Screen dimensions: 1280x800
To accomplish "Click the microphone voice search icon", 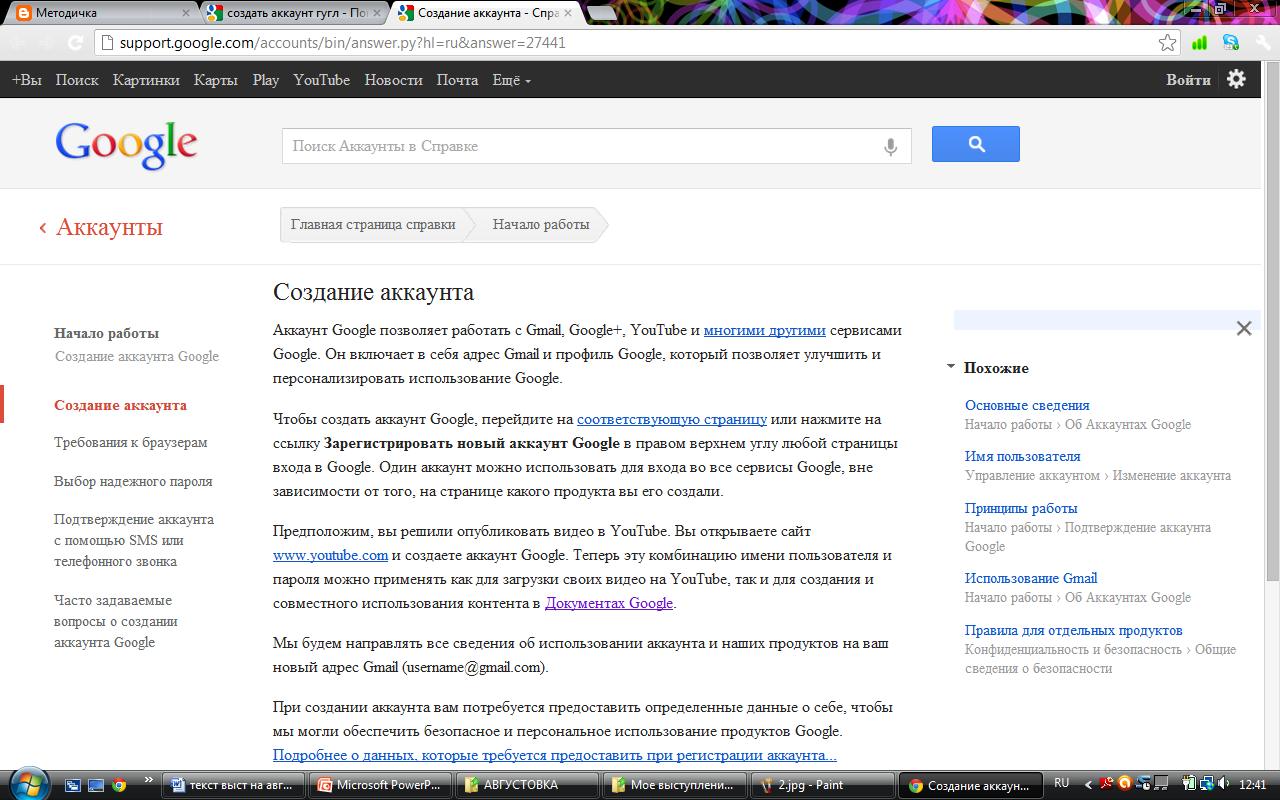I will [890, 147].
